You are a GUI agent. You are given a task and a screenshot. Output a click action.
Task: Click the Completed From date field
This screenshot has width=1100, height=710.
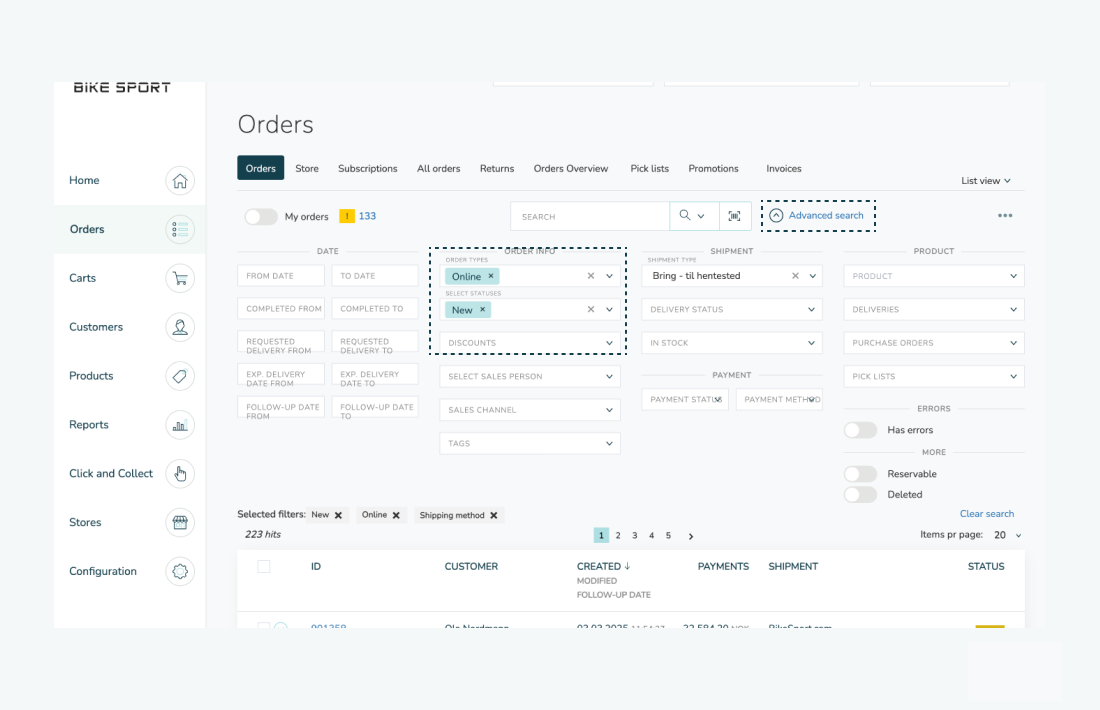pyautogui.click(x=281, y=309)
